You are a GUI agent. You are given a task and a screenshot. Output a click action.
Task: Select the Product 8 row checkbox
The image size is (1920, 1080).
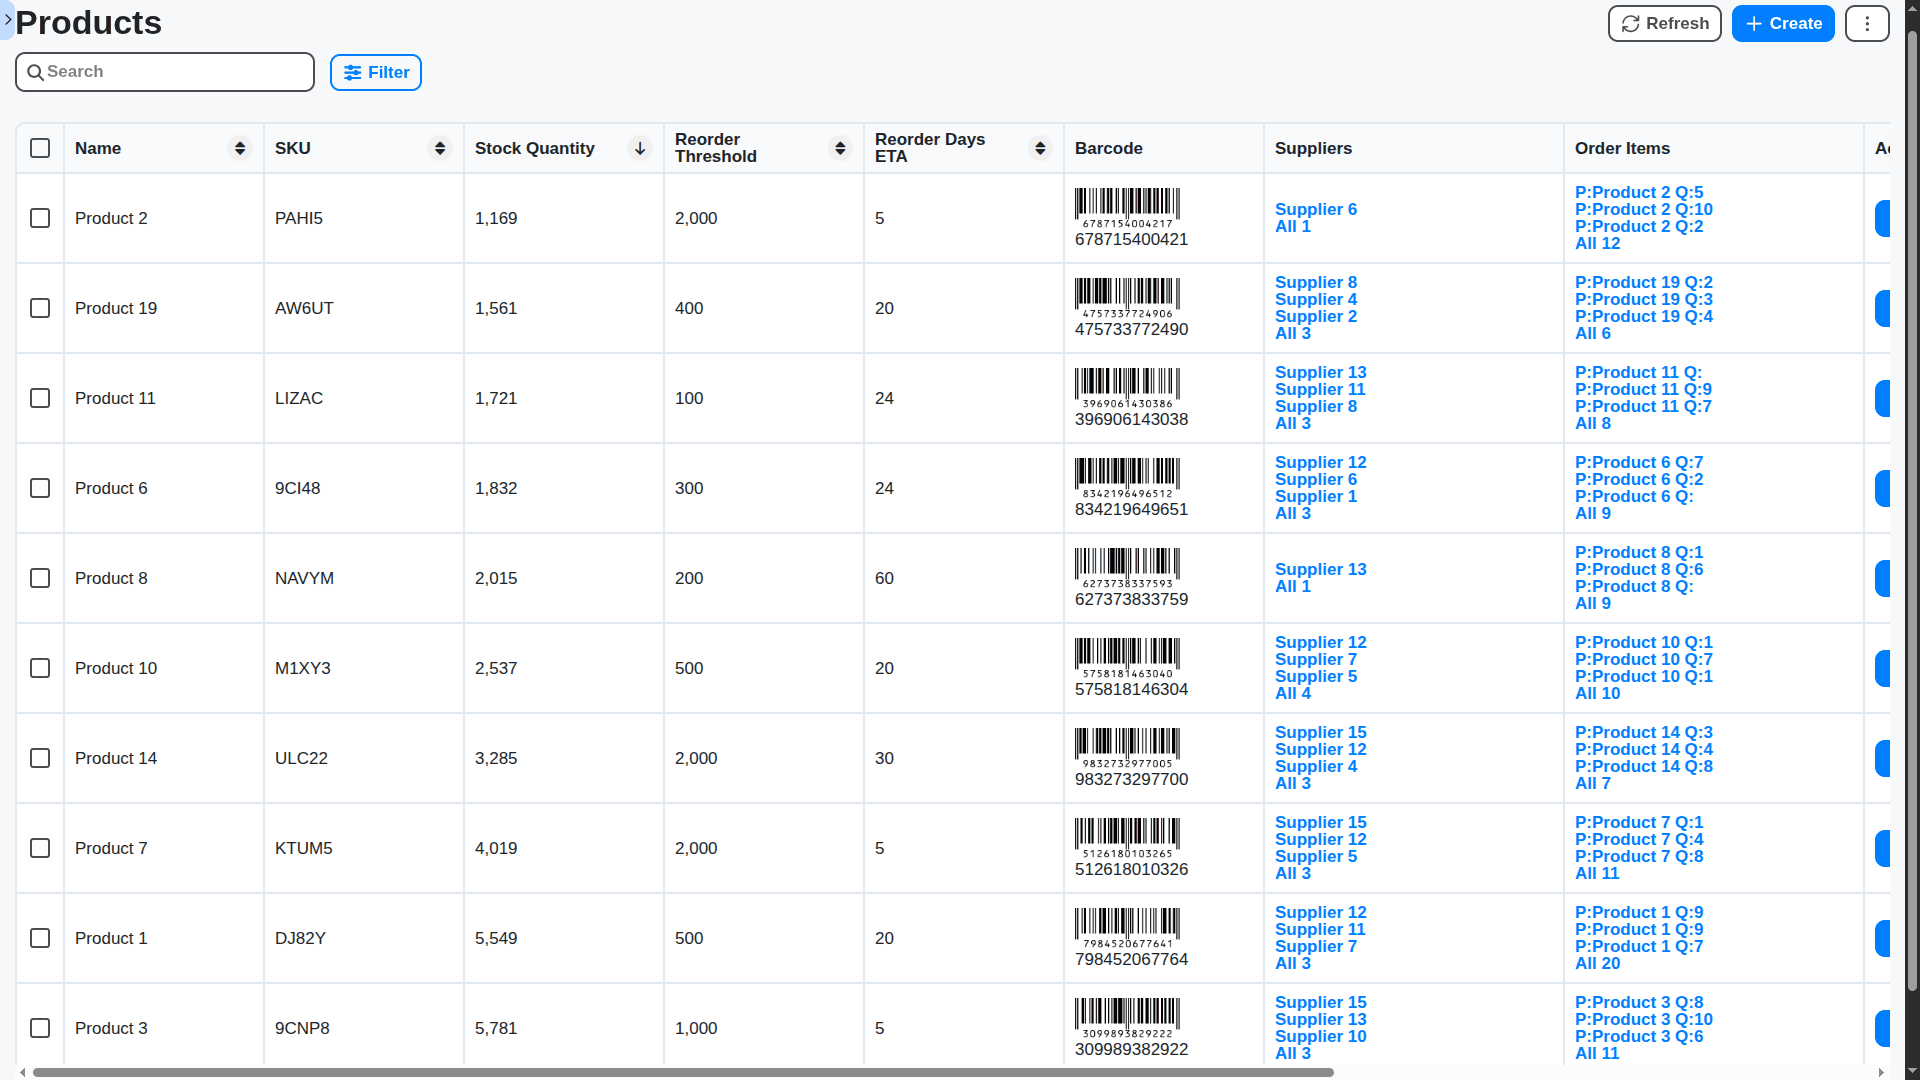point(40,578)
